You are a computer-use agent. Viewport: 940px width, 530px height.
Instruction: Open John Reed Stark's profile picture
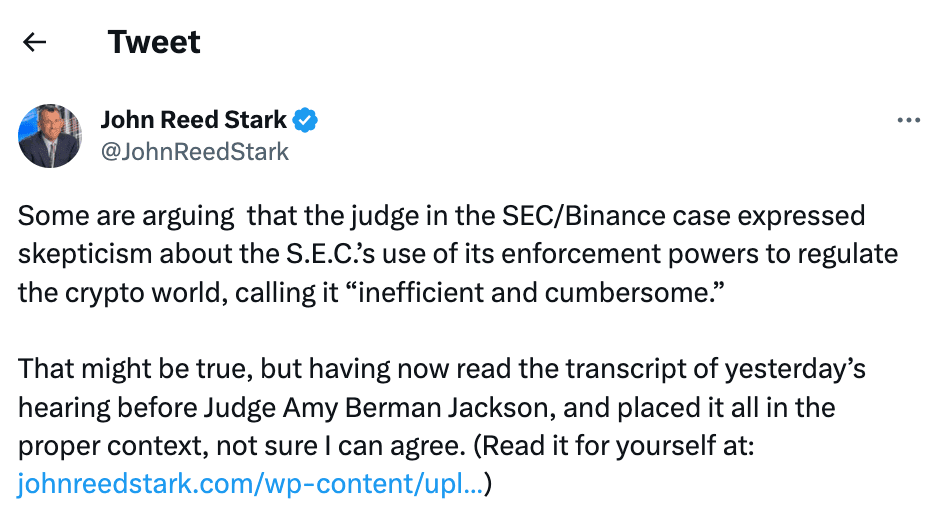pyautogui.click(x=50, y=135)
